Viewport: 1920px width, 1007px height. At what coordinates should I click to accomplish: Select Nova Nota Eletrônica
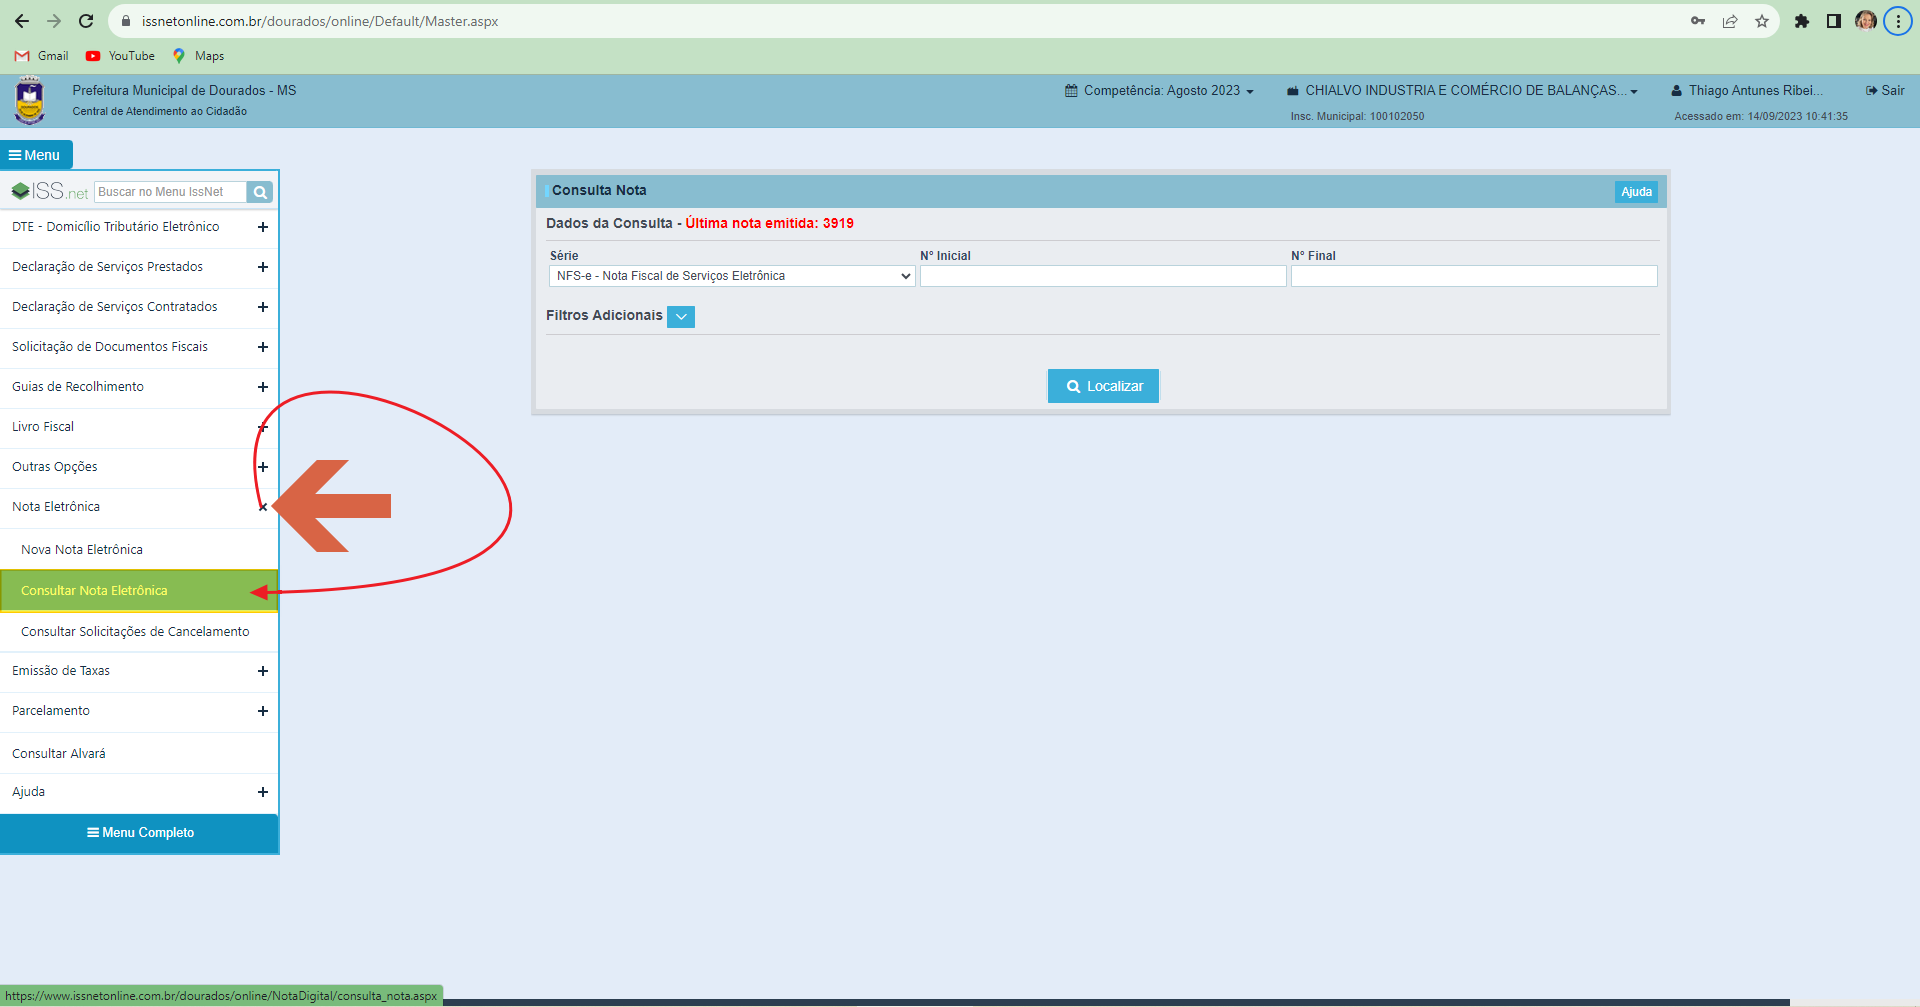click(139, 550)
